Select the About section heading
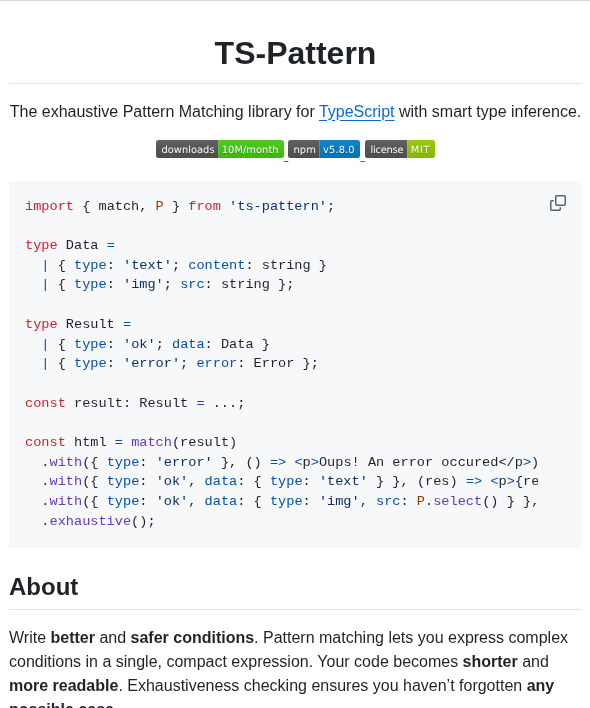The height and width of the screenshot is (708, 590). coord(44,587)
